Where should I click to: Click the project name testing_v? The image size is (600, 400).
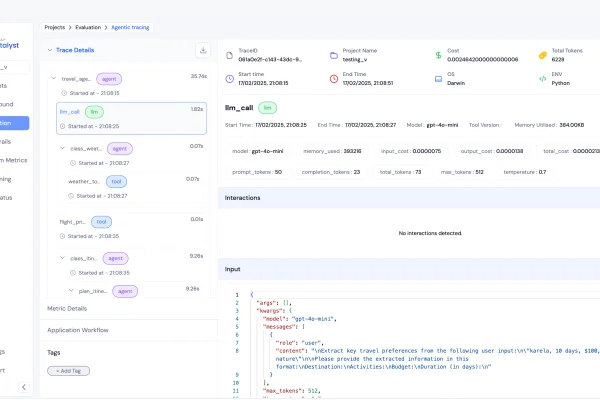click(355, 59)
